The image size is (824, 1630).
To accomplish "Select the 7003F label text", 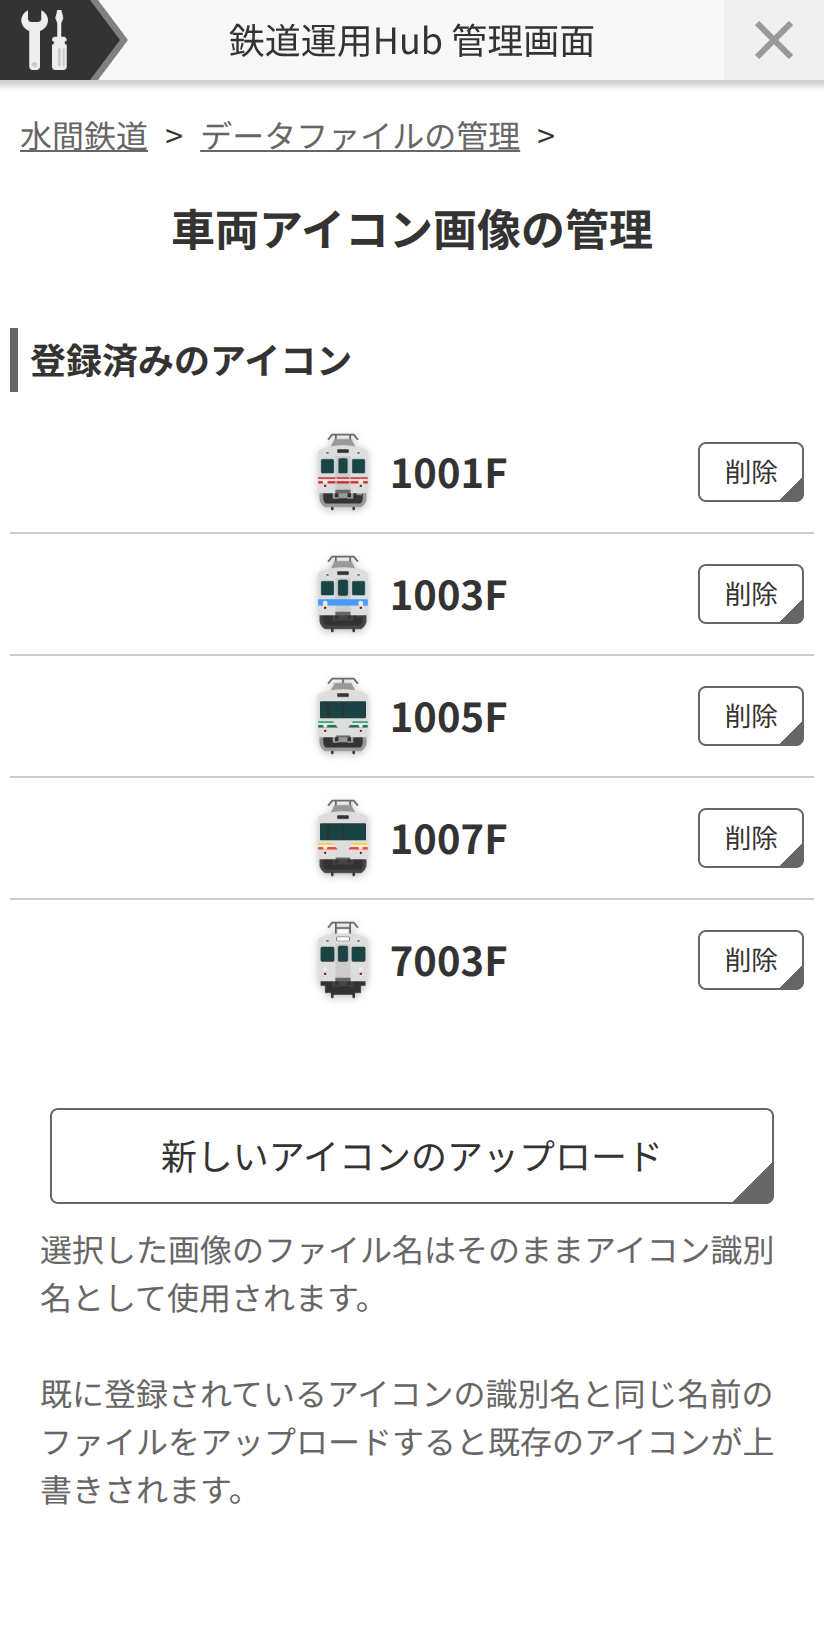I will [x=449, y=962].
